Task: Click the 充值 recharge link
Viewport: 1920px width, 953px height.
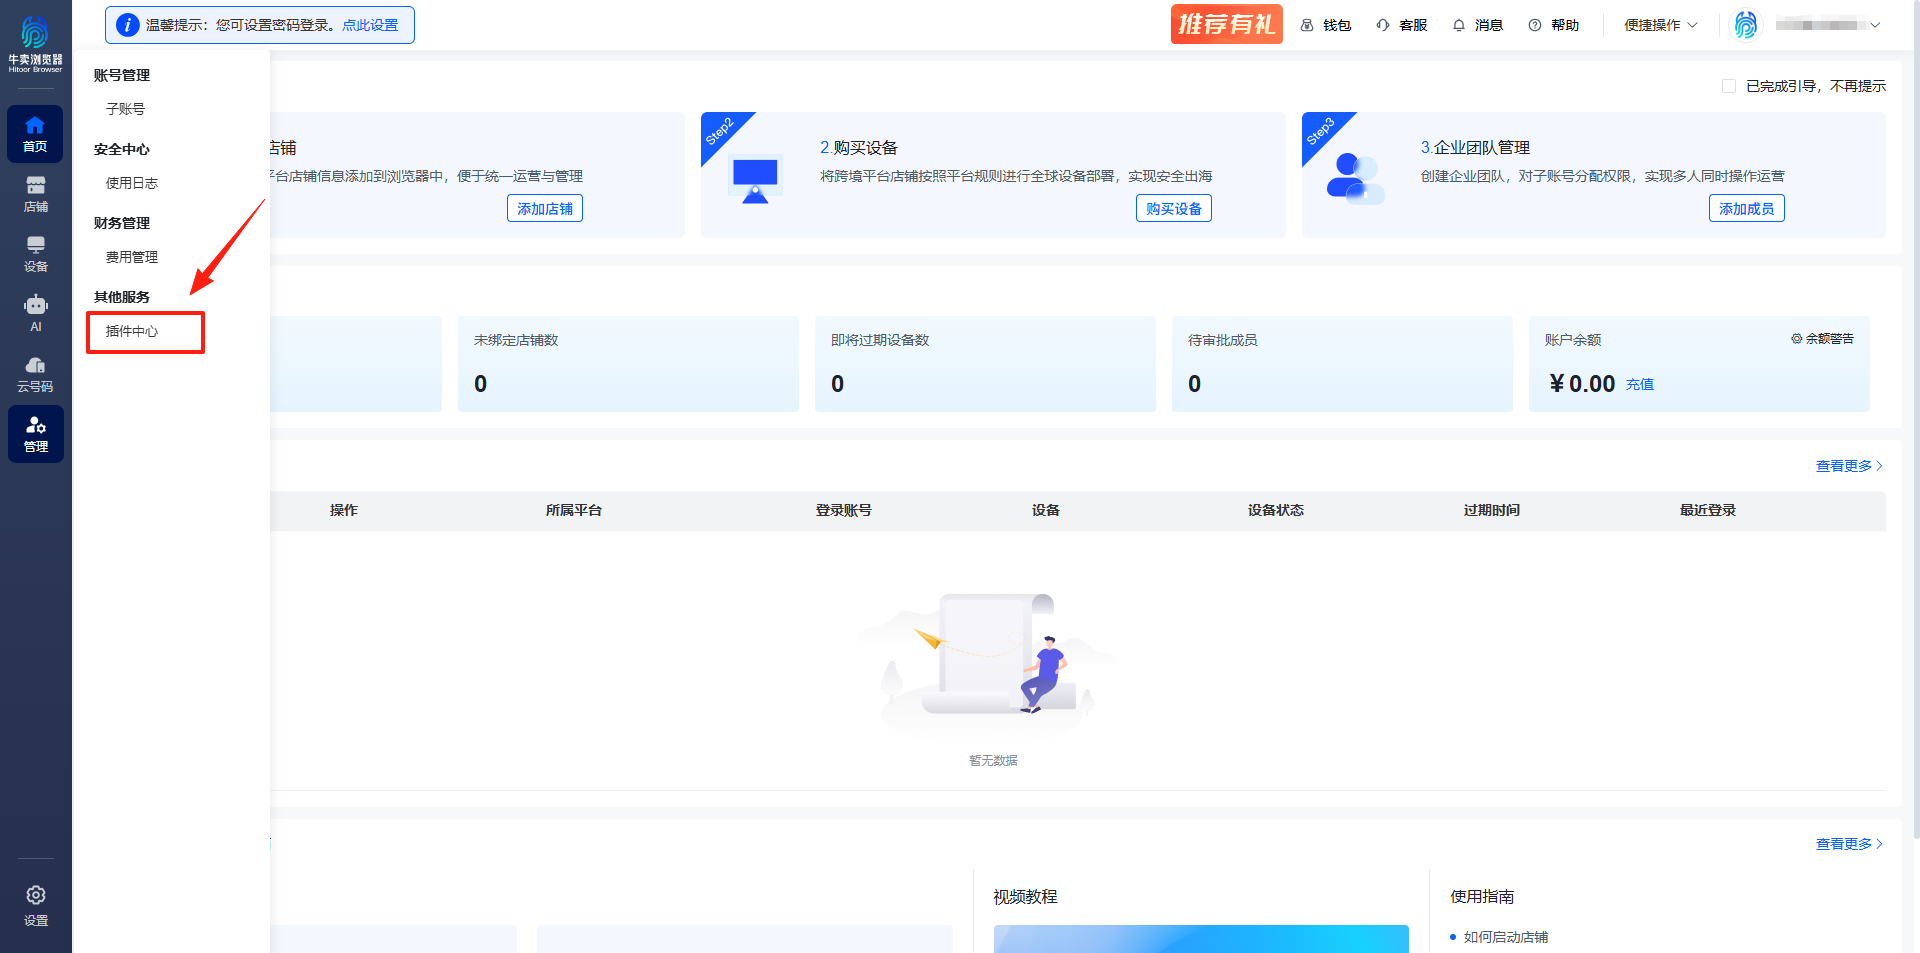Action: (x=1640, y=384)
